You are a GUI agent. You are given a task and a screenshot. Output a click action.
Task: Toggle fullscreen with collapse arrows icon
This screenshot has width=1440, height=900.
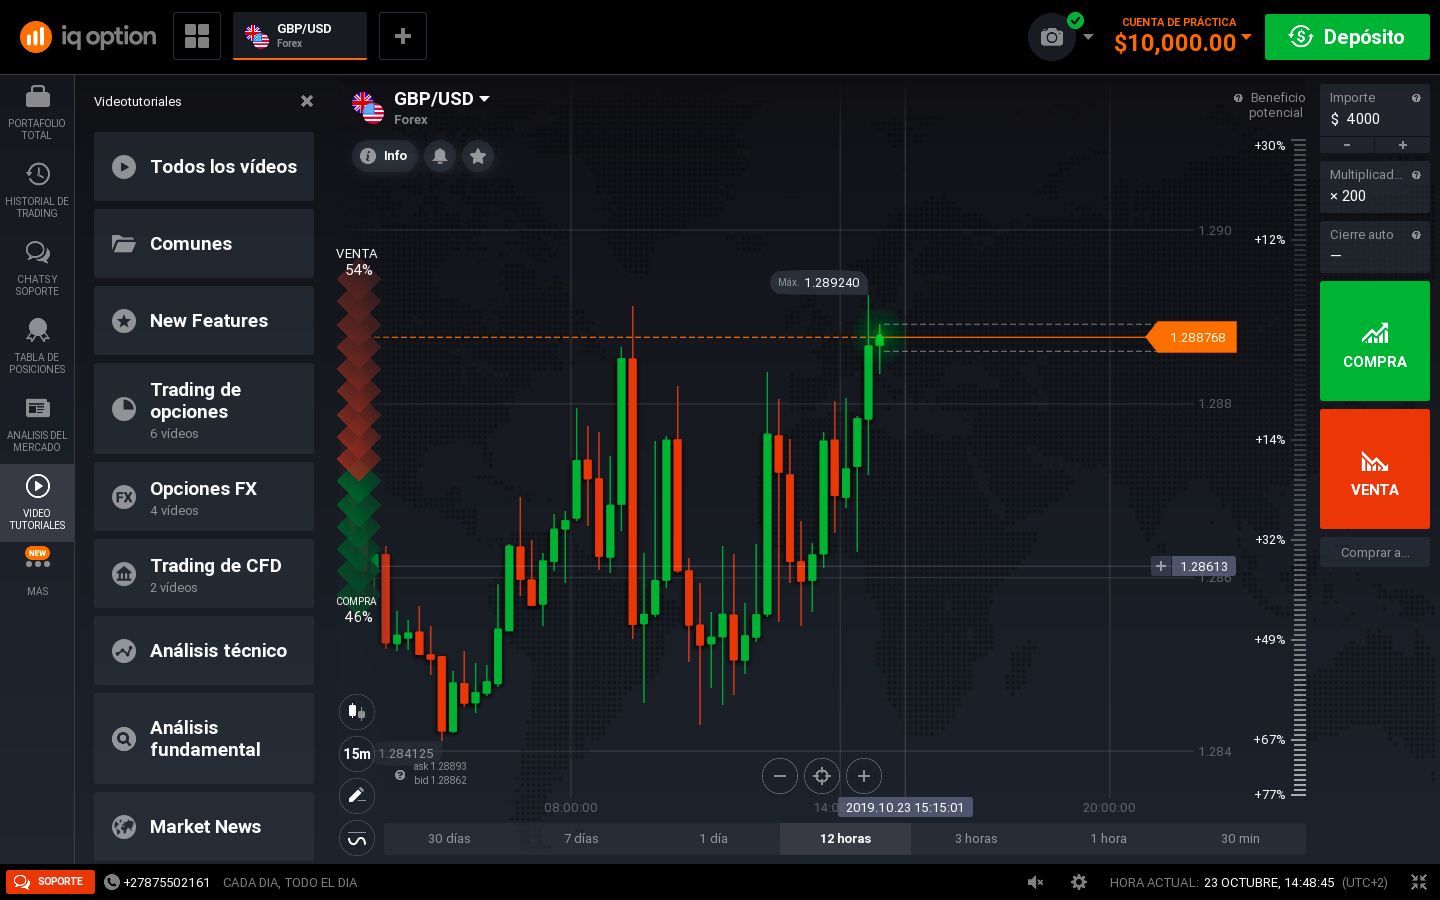[x=1419, y=882]
